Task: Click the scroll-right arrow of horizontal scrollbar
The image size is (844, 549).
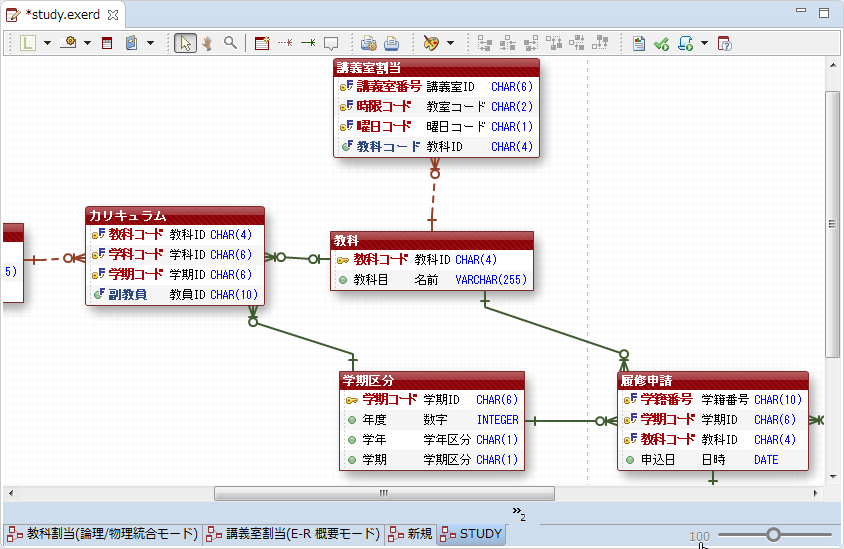Action: pyautogui.click(x=815, y=493)
